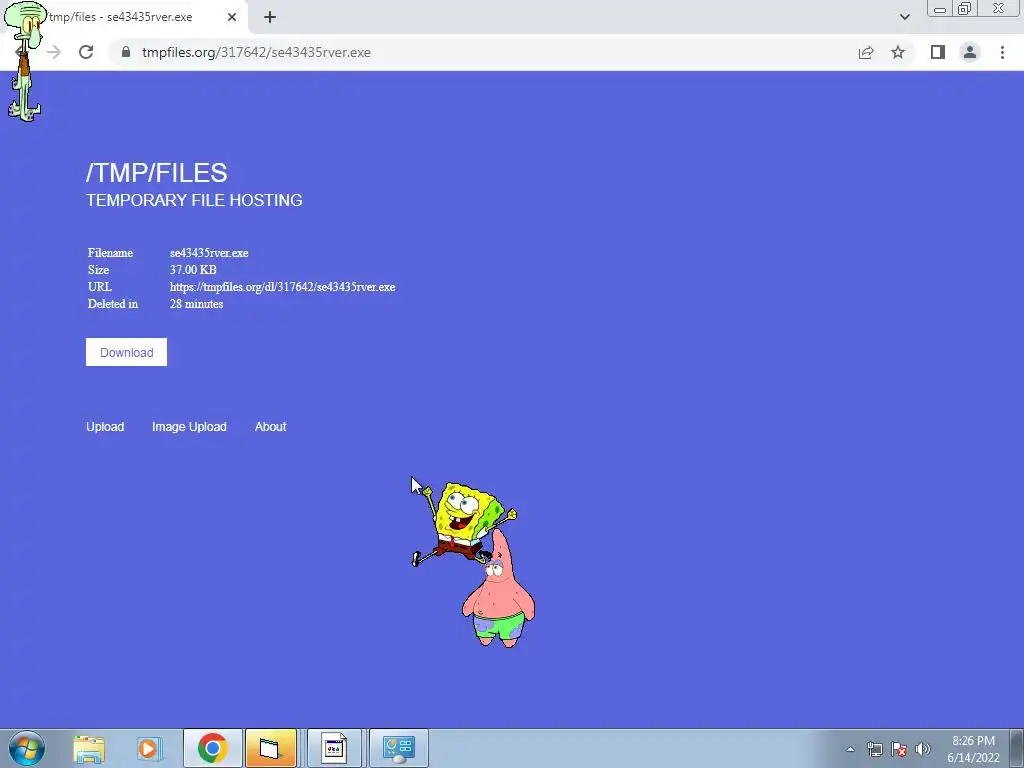Launch Windows Media Player from the taskbar
Image resolution: width=1024 pixels, height=768 pixels.
point(149,748)
